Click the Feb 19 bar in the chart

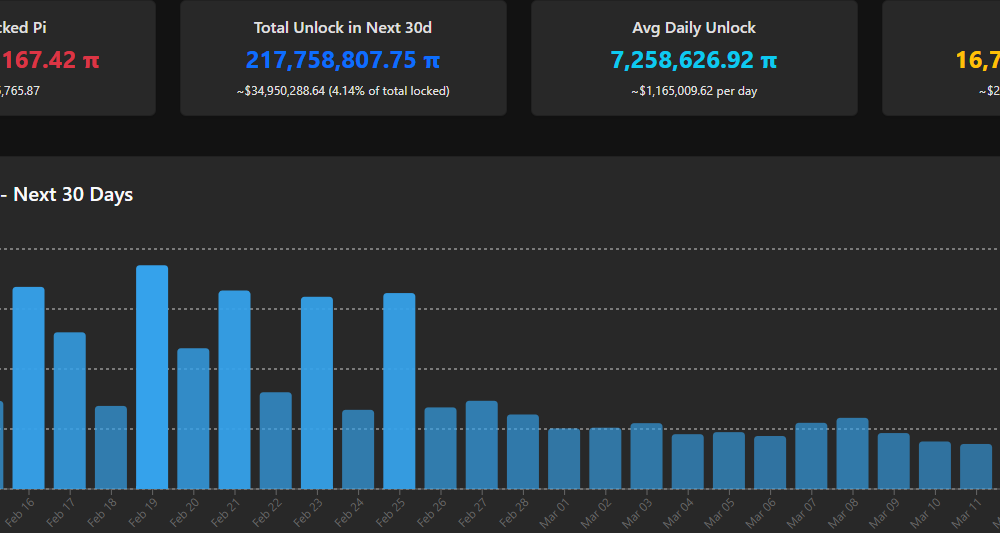coord(152,377)
